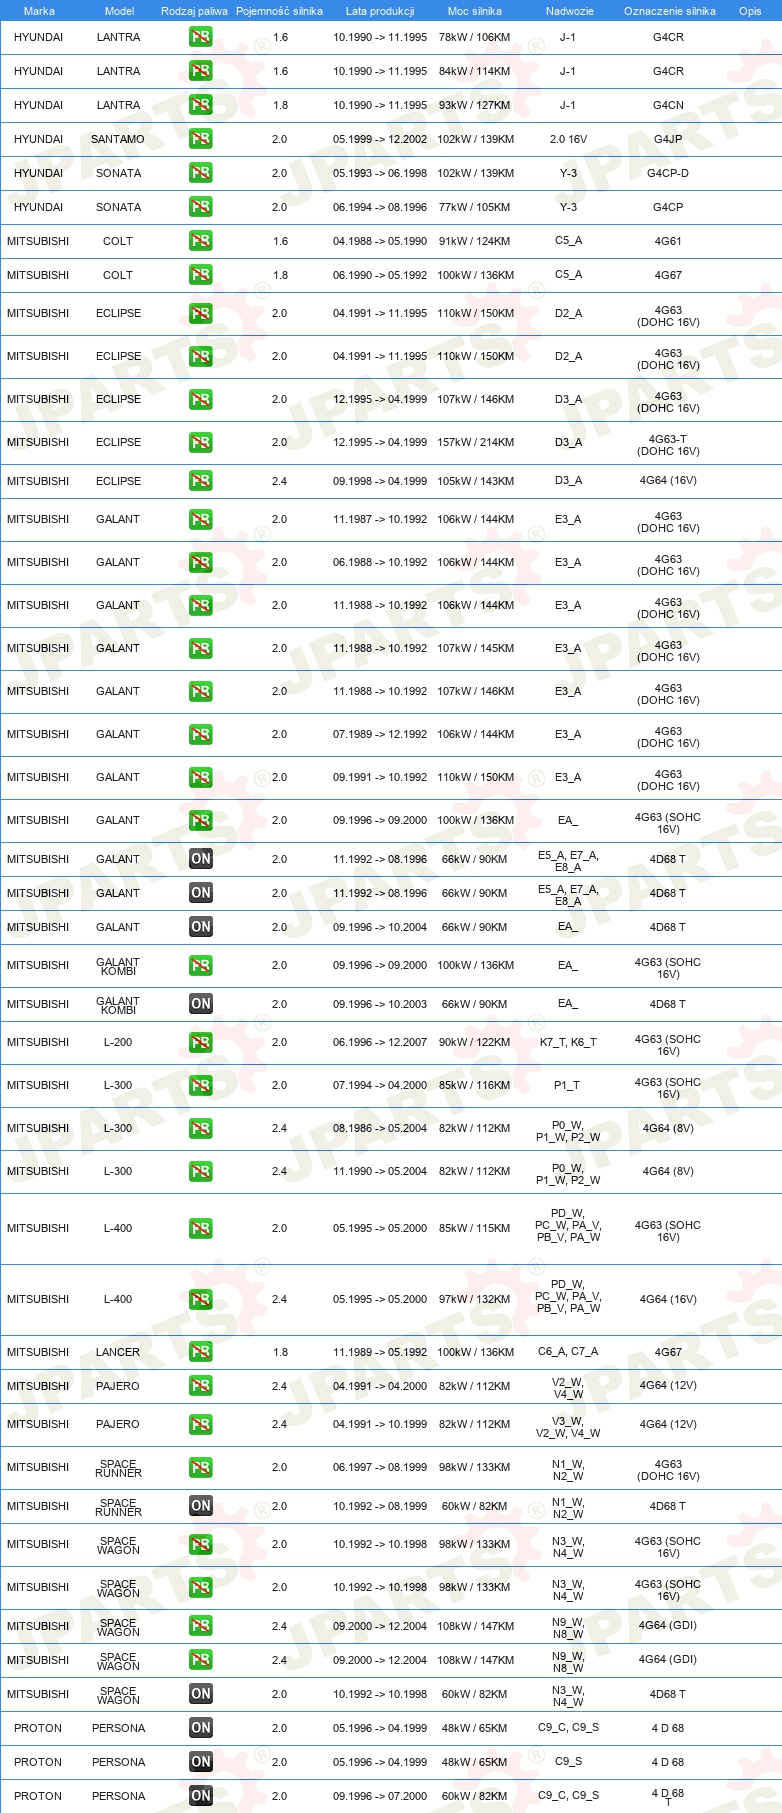The image size is (782, 1813).
Task: Click fuel icon in Eclipse 157kW row
Action: pyautogui.click(x=201, y=443)
